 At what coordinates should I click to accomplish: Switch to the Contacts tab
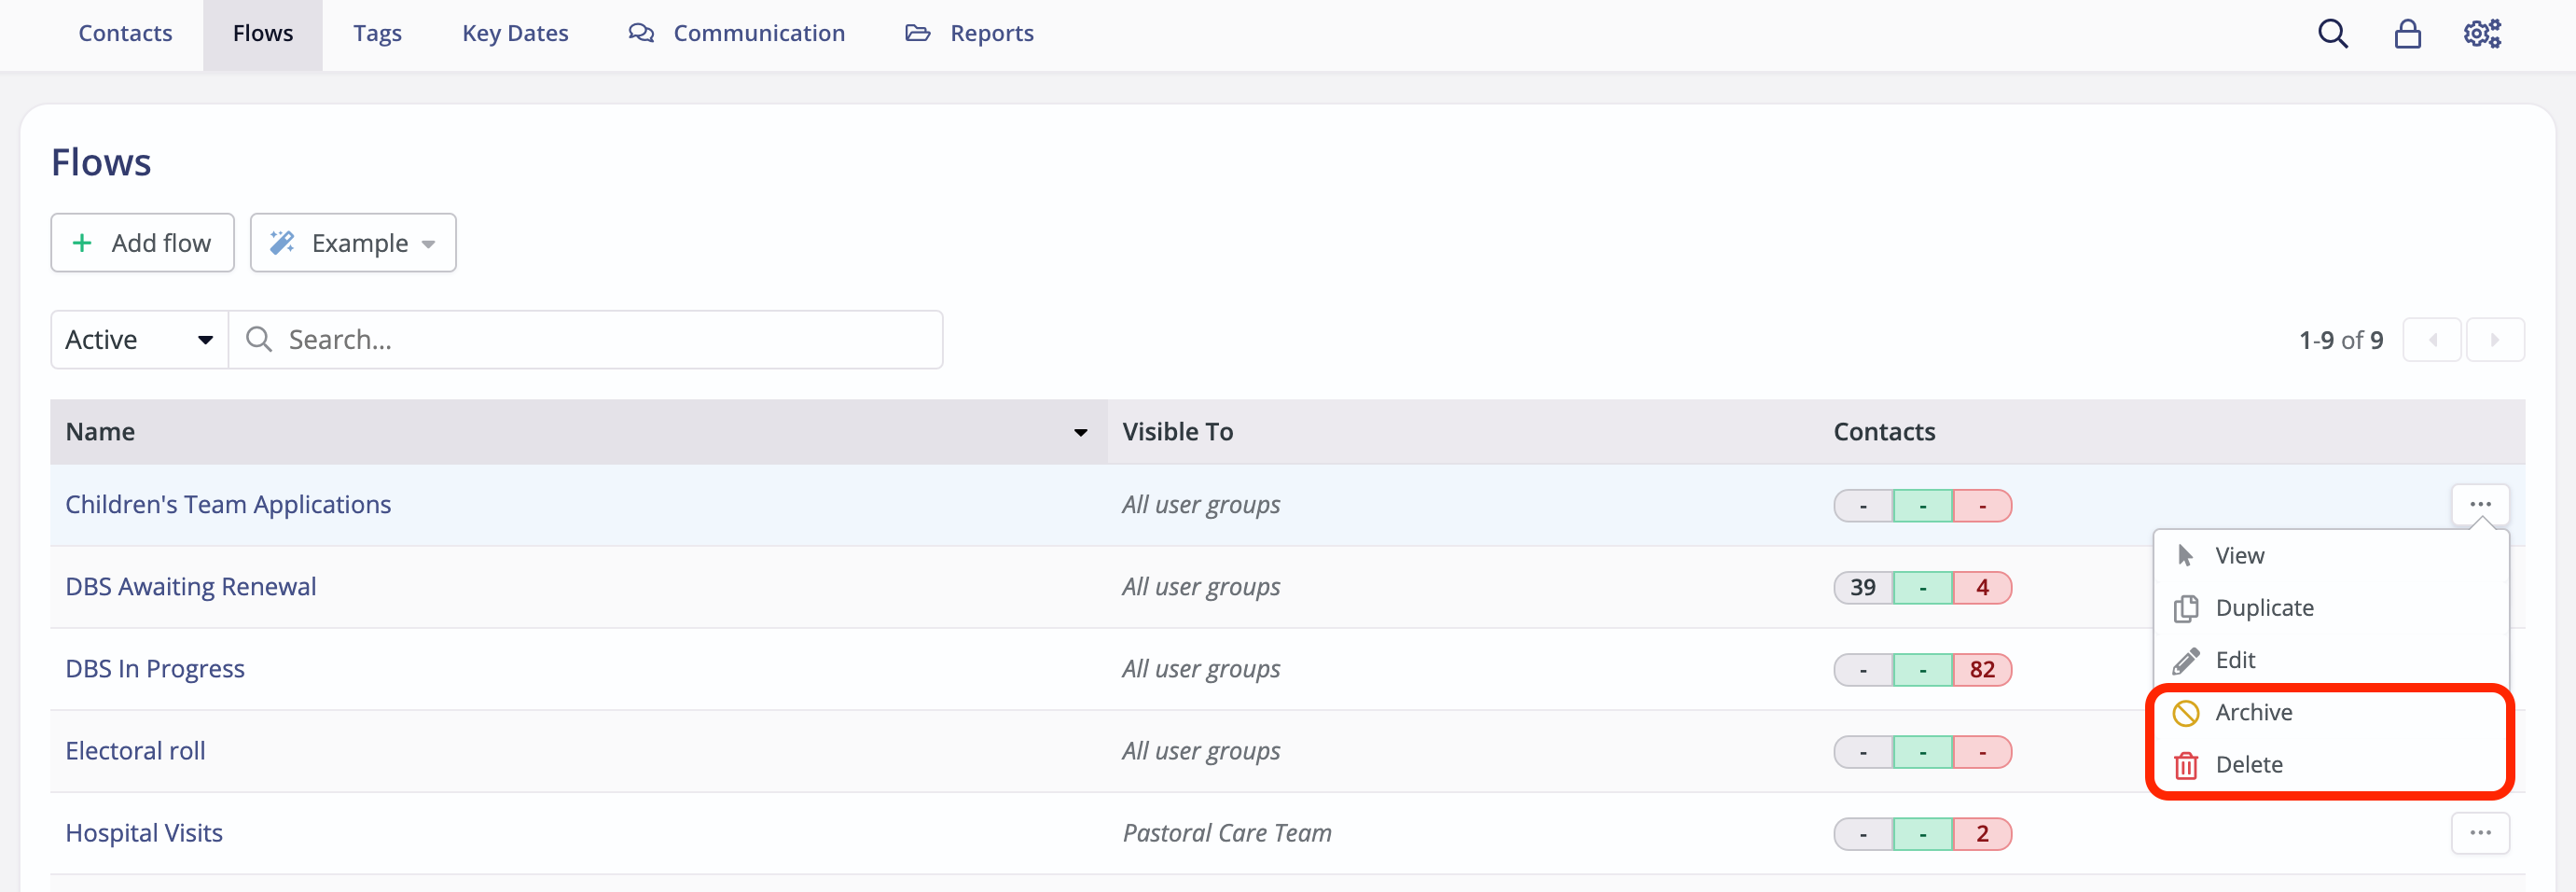125,33
